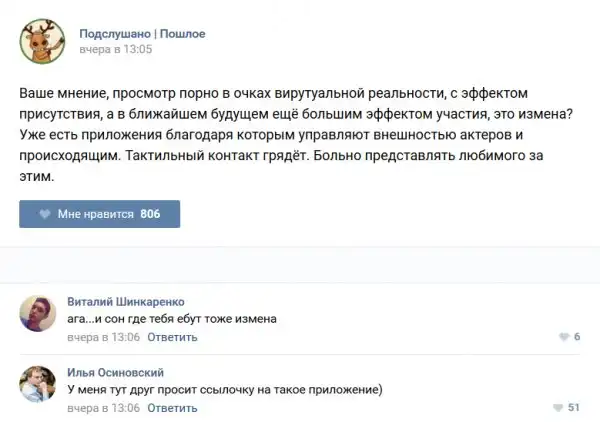Like Илья's comment with the heart icon
Screen dimensions: 600x422
[x=556, y=408]
